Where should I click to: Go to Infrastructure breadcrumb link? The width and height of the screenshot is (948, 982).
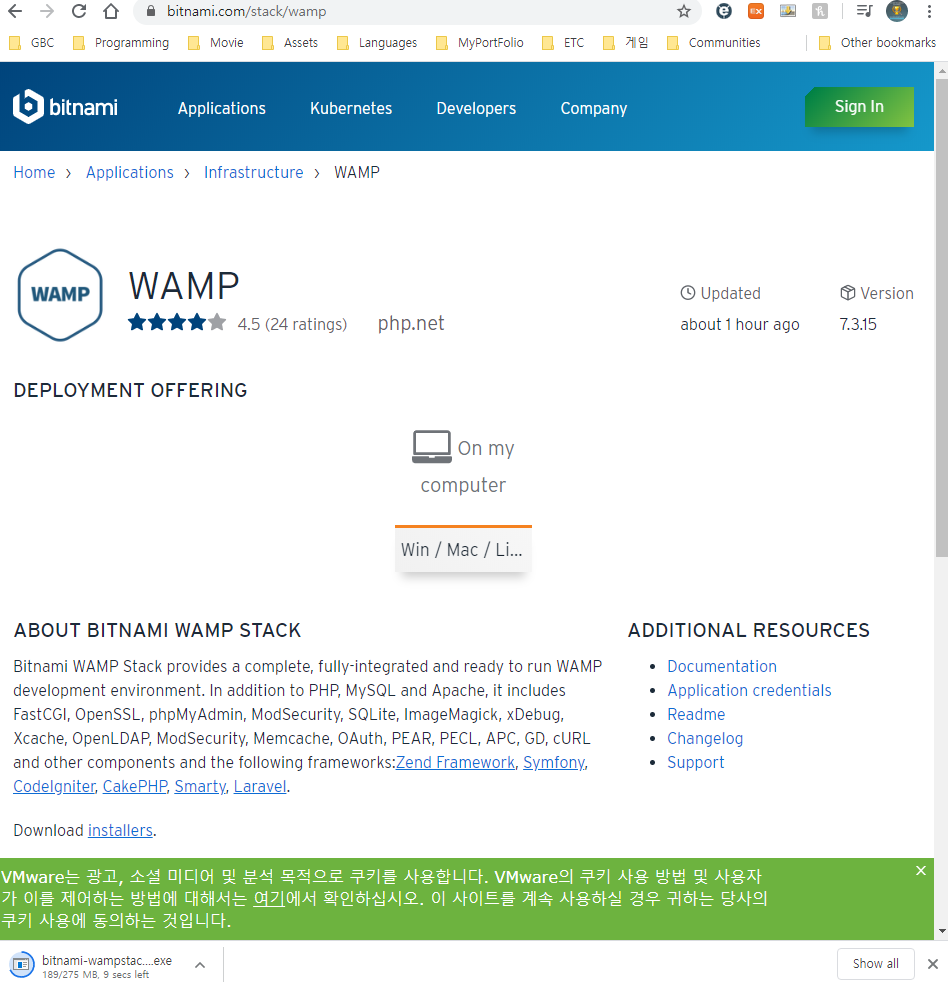pos(254,172)
